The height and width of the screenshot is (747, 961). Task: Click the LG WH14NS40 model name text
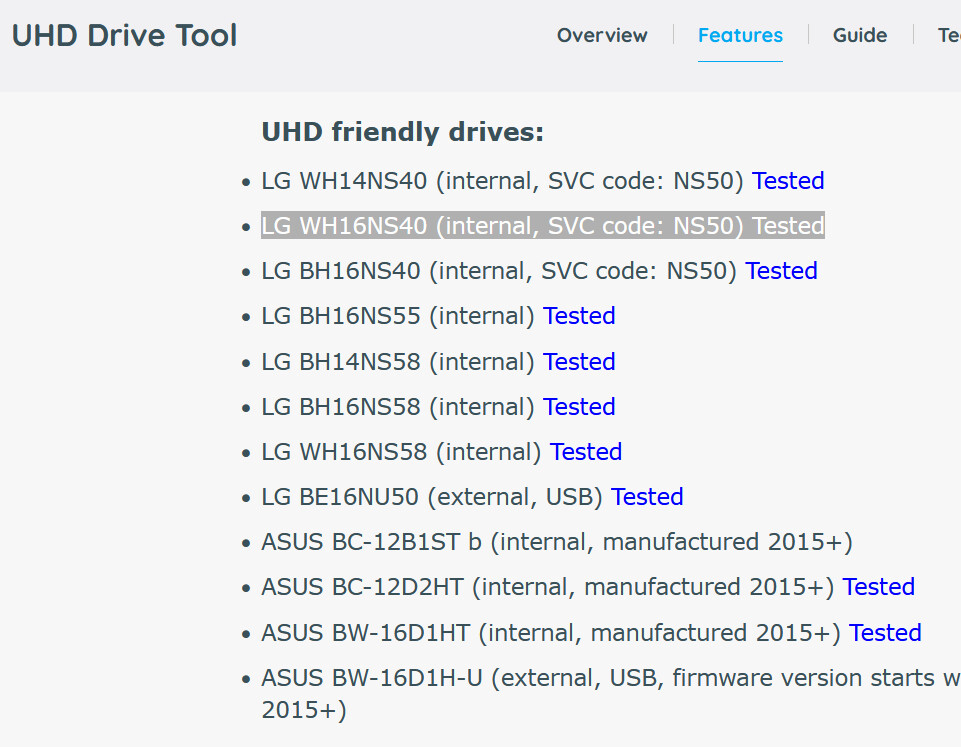coord(345,181)
